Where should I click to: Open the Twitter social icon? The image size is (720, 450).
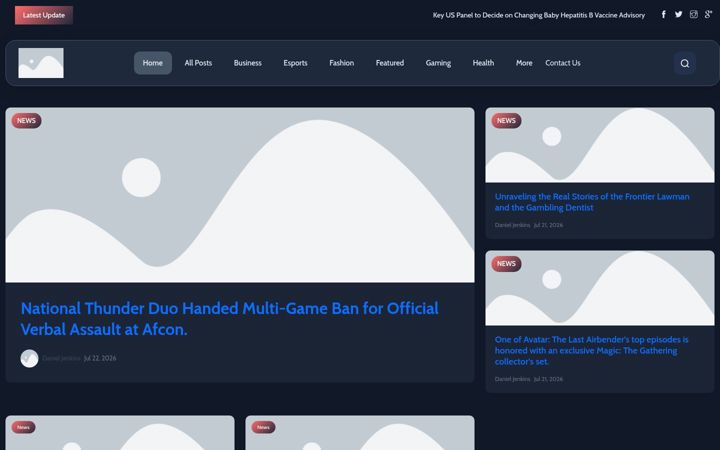(678, 15)
